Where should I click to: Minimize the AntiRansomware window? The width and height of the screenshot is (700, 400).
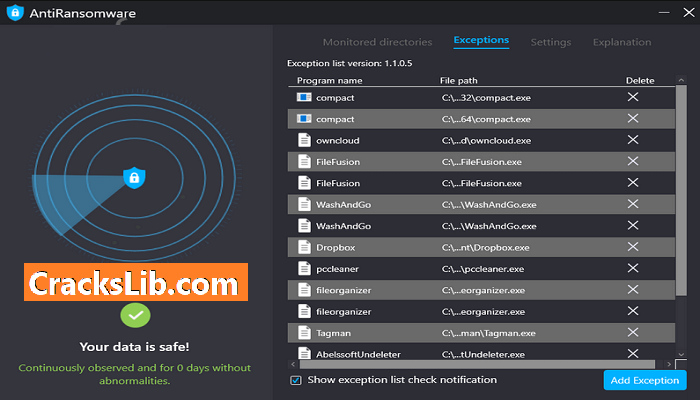click(664, 12)
